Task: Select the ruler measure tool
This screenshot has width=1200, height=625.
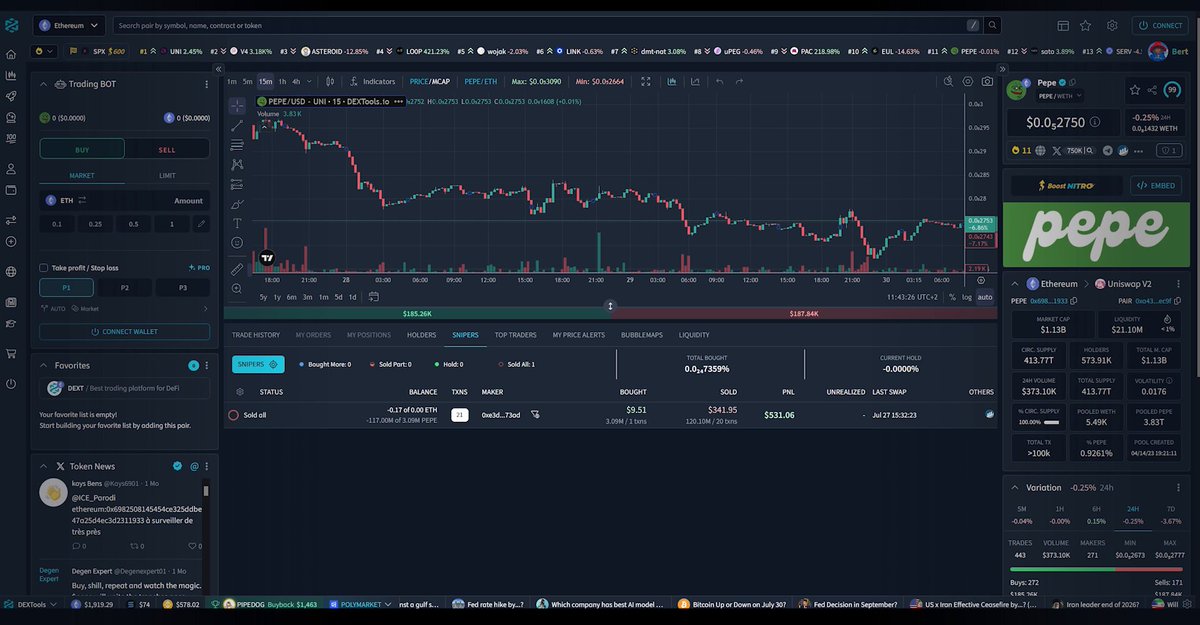Action: click(237, 269)
